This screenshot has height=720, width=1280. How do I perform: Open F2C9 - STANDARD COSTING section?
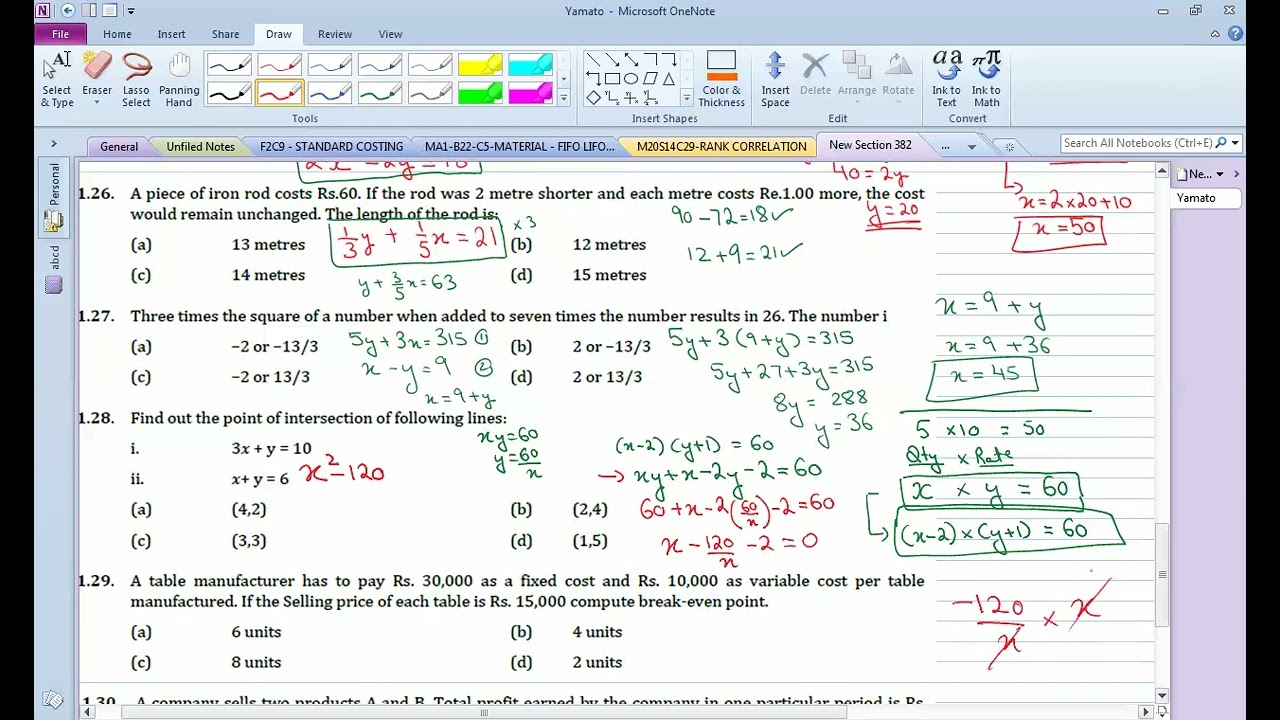pyautogui.click(x=331, y=146)
